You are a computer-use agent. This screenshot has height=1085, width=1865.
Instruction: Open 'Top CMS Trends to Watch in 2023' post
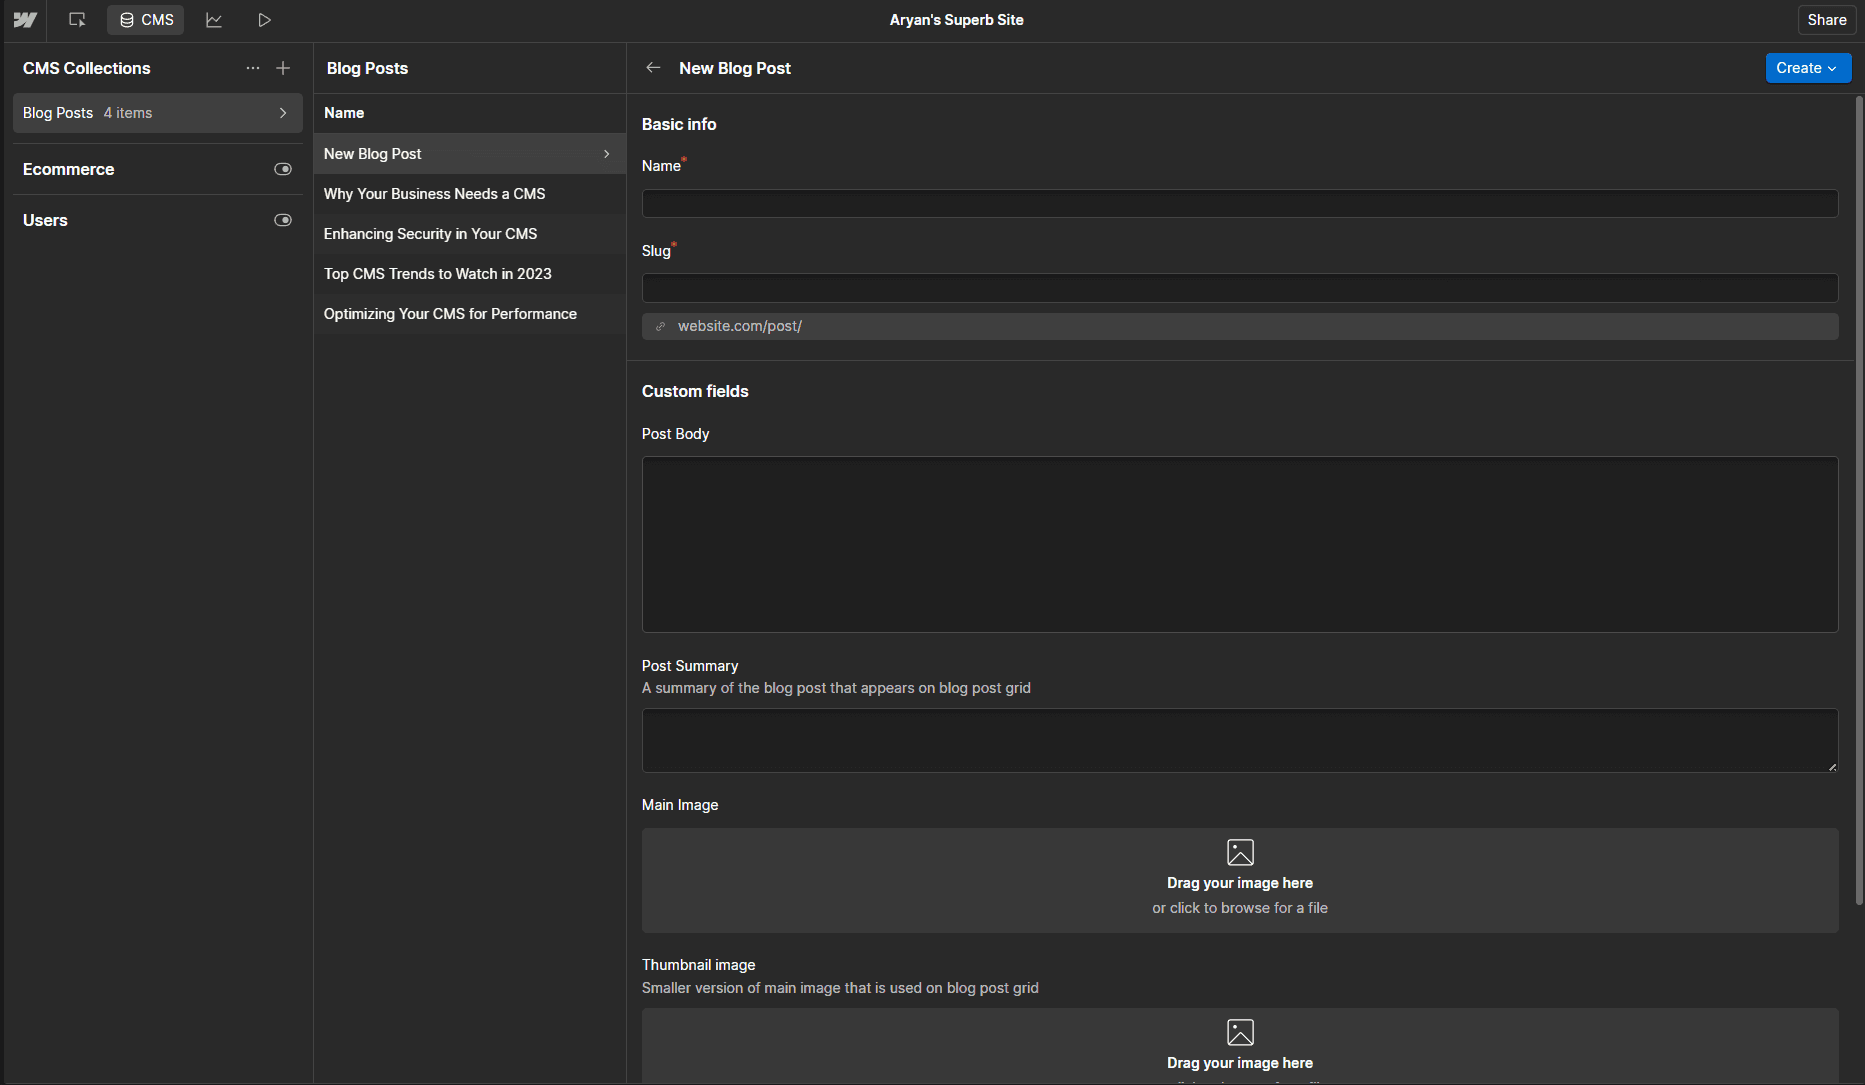point(469,274)
